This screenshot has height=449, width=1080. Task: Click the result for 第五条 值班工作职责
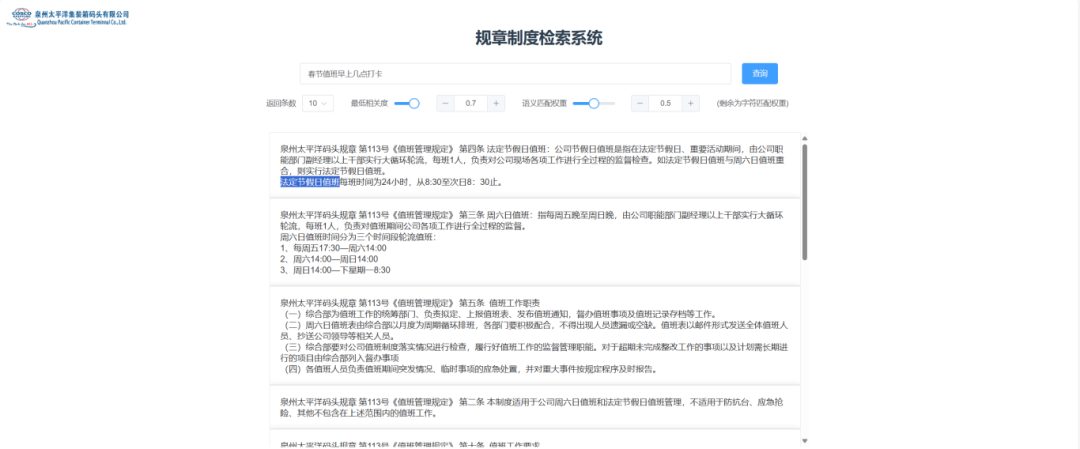tap(534, 335)
